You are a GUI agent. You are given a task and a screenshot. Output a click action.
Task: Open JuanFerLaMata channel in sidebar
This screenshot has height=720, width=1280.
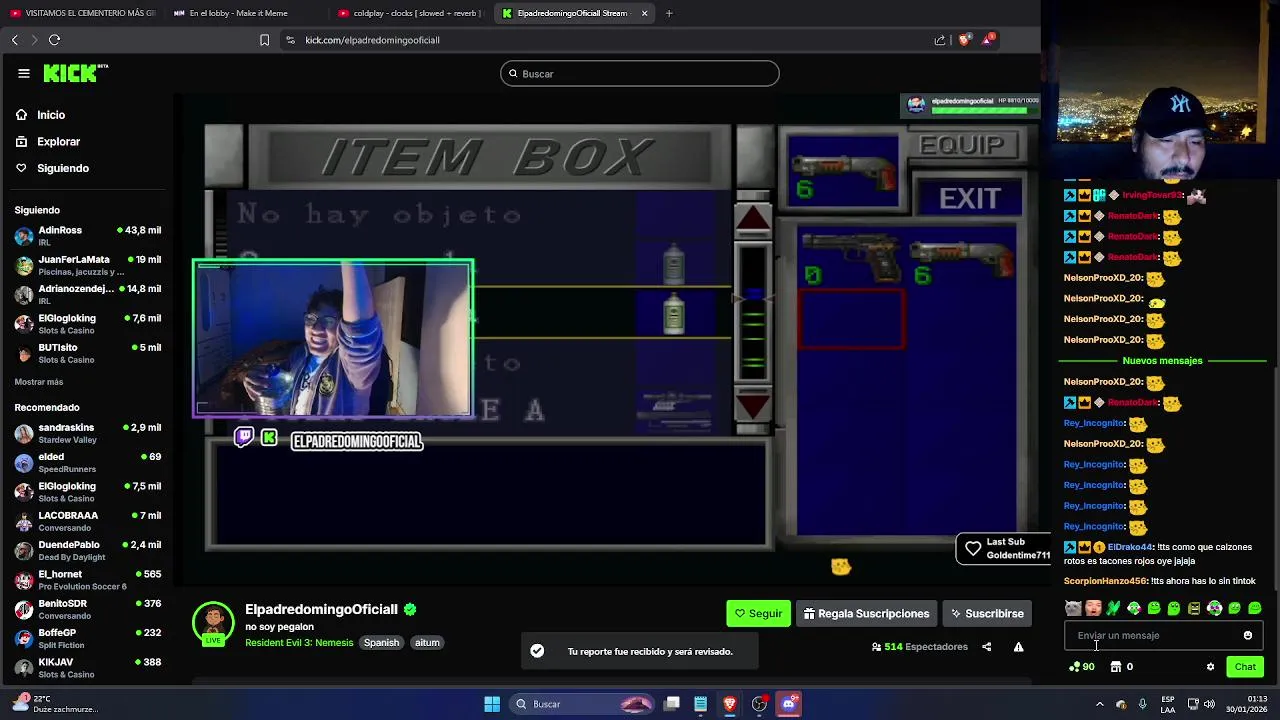tap(88, 265)
